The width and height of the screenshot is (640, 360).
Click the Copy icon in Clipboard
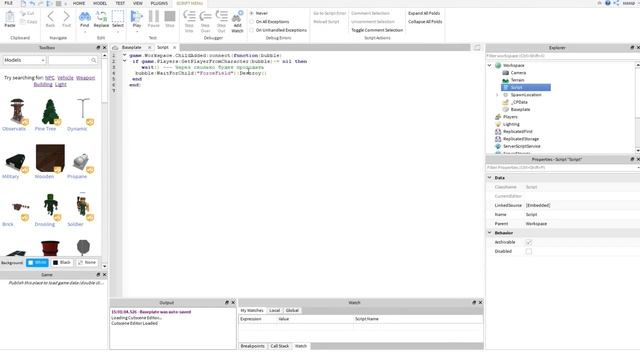pyautogui.click(x=23, y=22)
